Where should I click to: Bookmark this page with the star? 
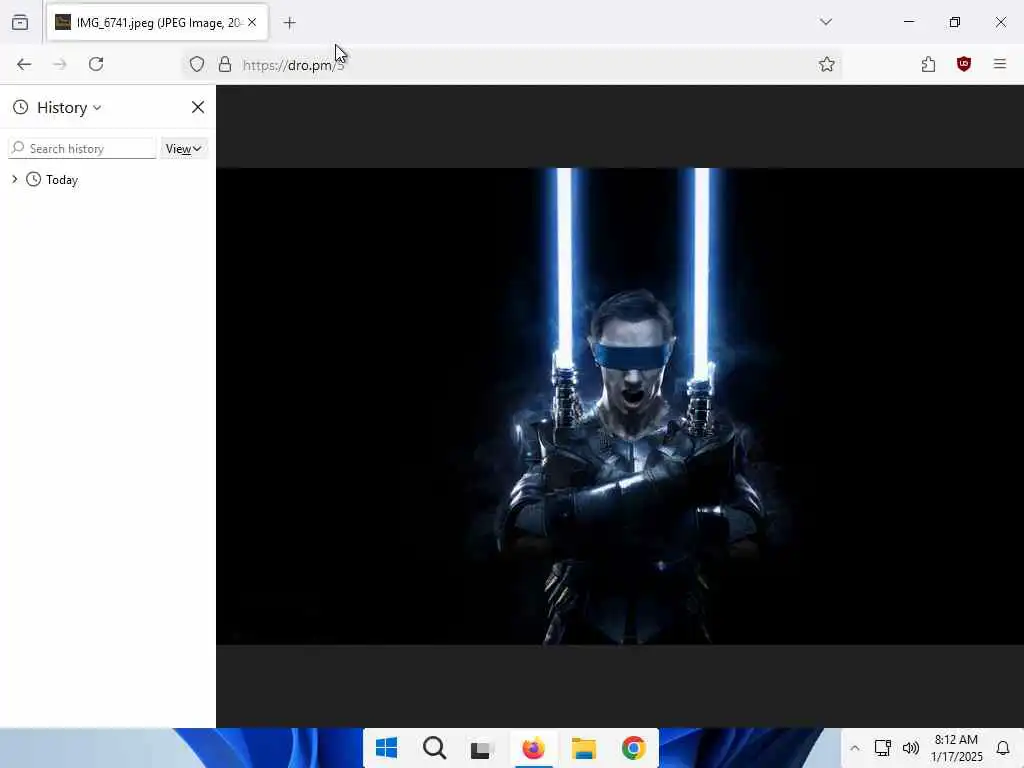click(x=827, y=64)
